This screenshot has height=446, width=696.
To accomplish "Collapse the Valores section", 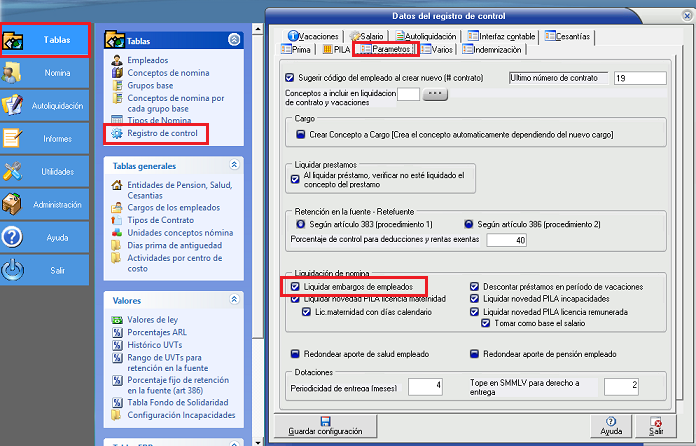I will point(234,299).
